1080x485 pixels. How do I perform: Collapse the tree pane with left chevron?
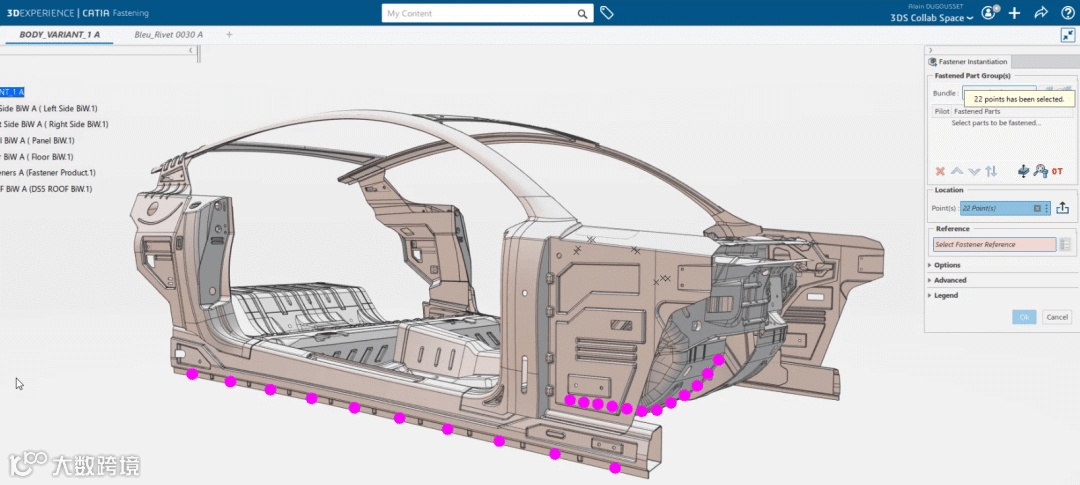191,51
